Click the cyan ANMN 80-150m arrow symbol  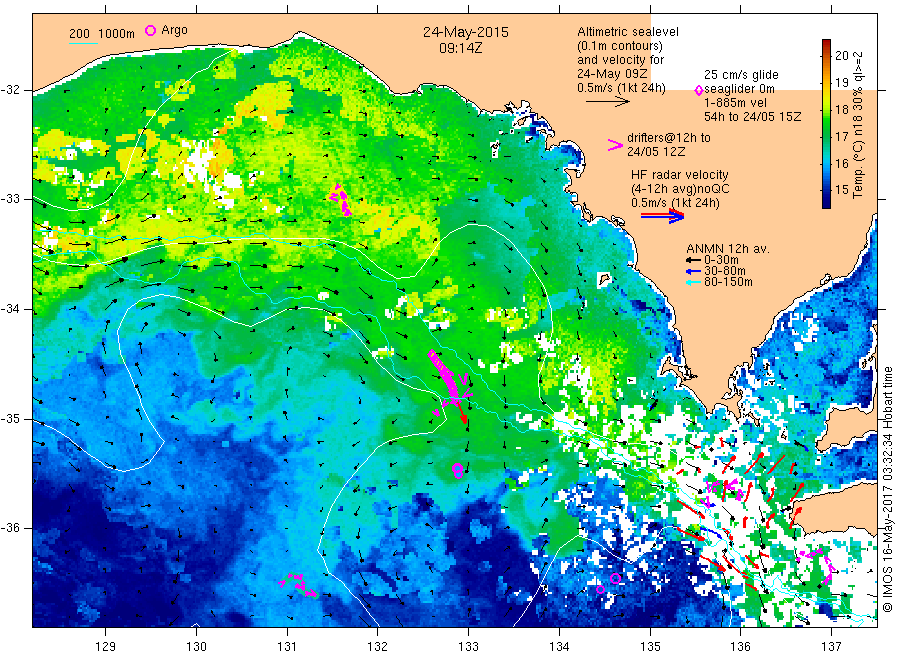[x=693, y=282]
